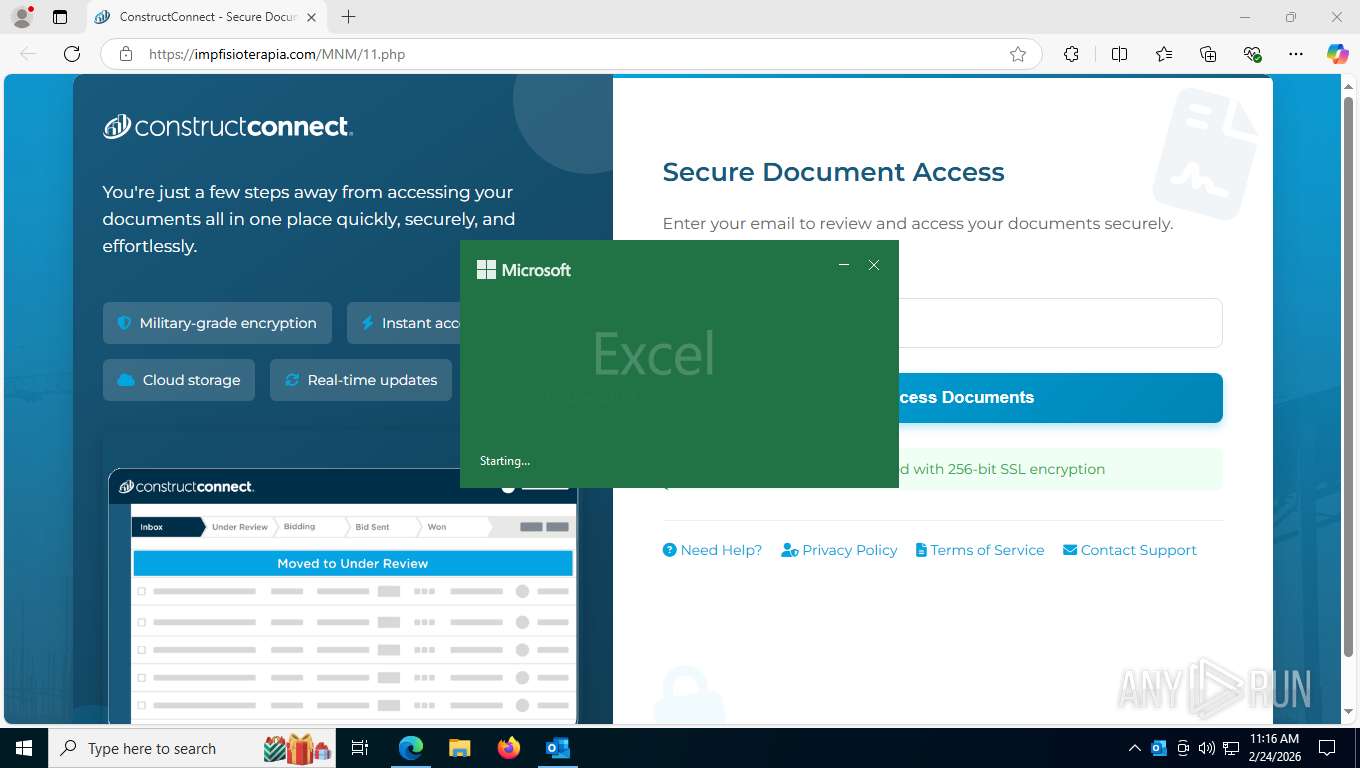1360x768 pixels.
Task: Click the Cloud storage badge
Action: point(179,380)
